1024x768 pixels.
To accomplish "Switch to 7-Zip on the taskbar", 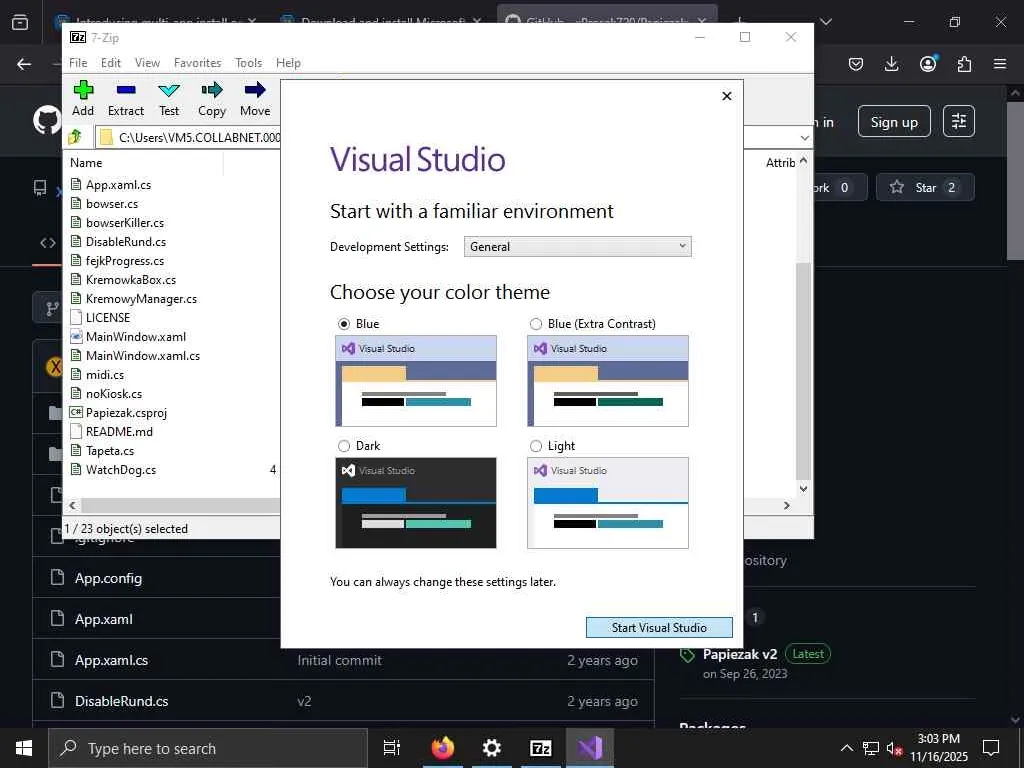I will [x=541, y=748].
